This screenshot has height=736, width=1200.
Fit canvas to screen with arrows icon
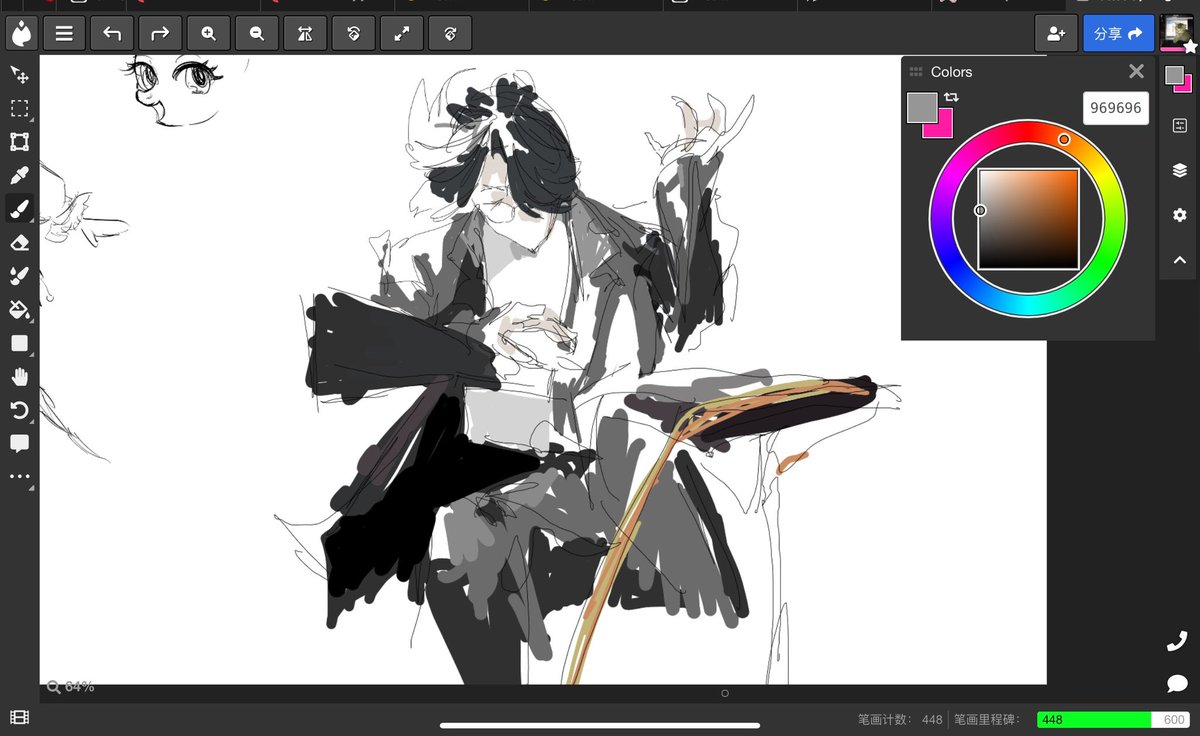coord(402,33)
